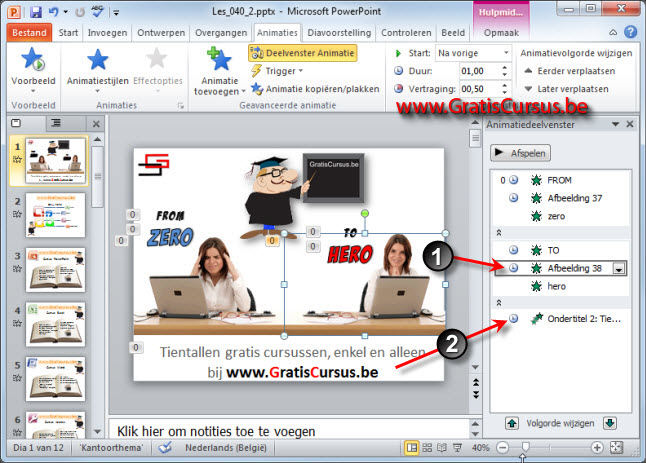The height and width of the screenshot is (463, 646).
Task: Open the Overgangen ribbon tab
Action: 221,33
